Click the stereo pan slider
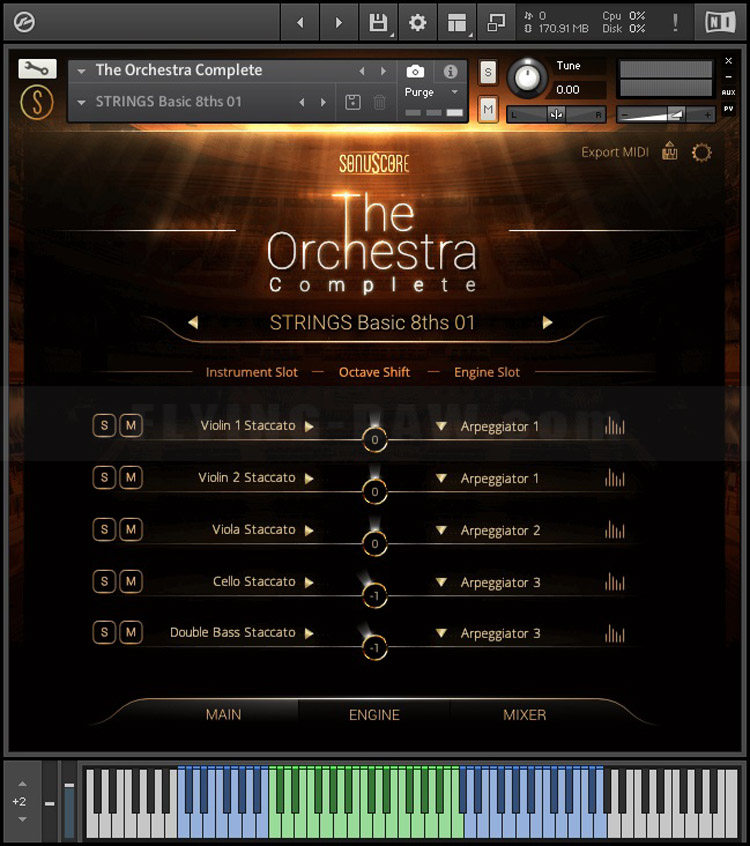750x846 pixels. 556,114
